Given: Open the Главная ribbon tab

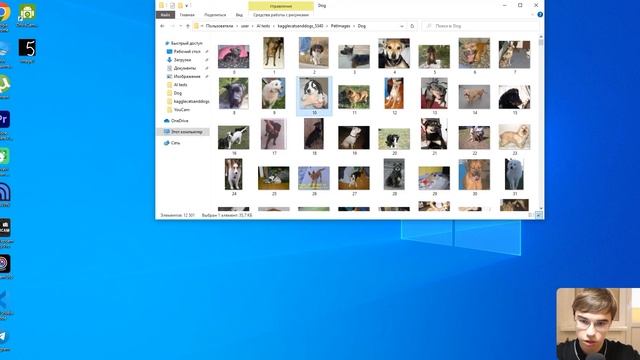Looking at the screenshot, I should pyautogui.click(x=187, y=15).
